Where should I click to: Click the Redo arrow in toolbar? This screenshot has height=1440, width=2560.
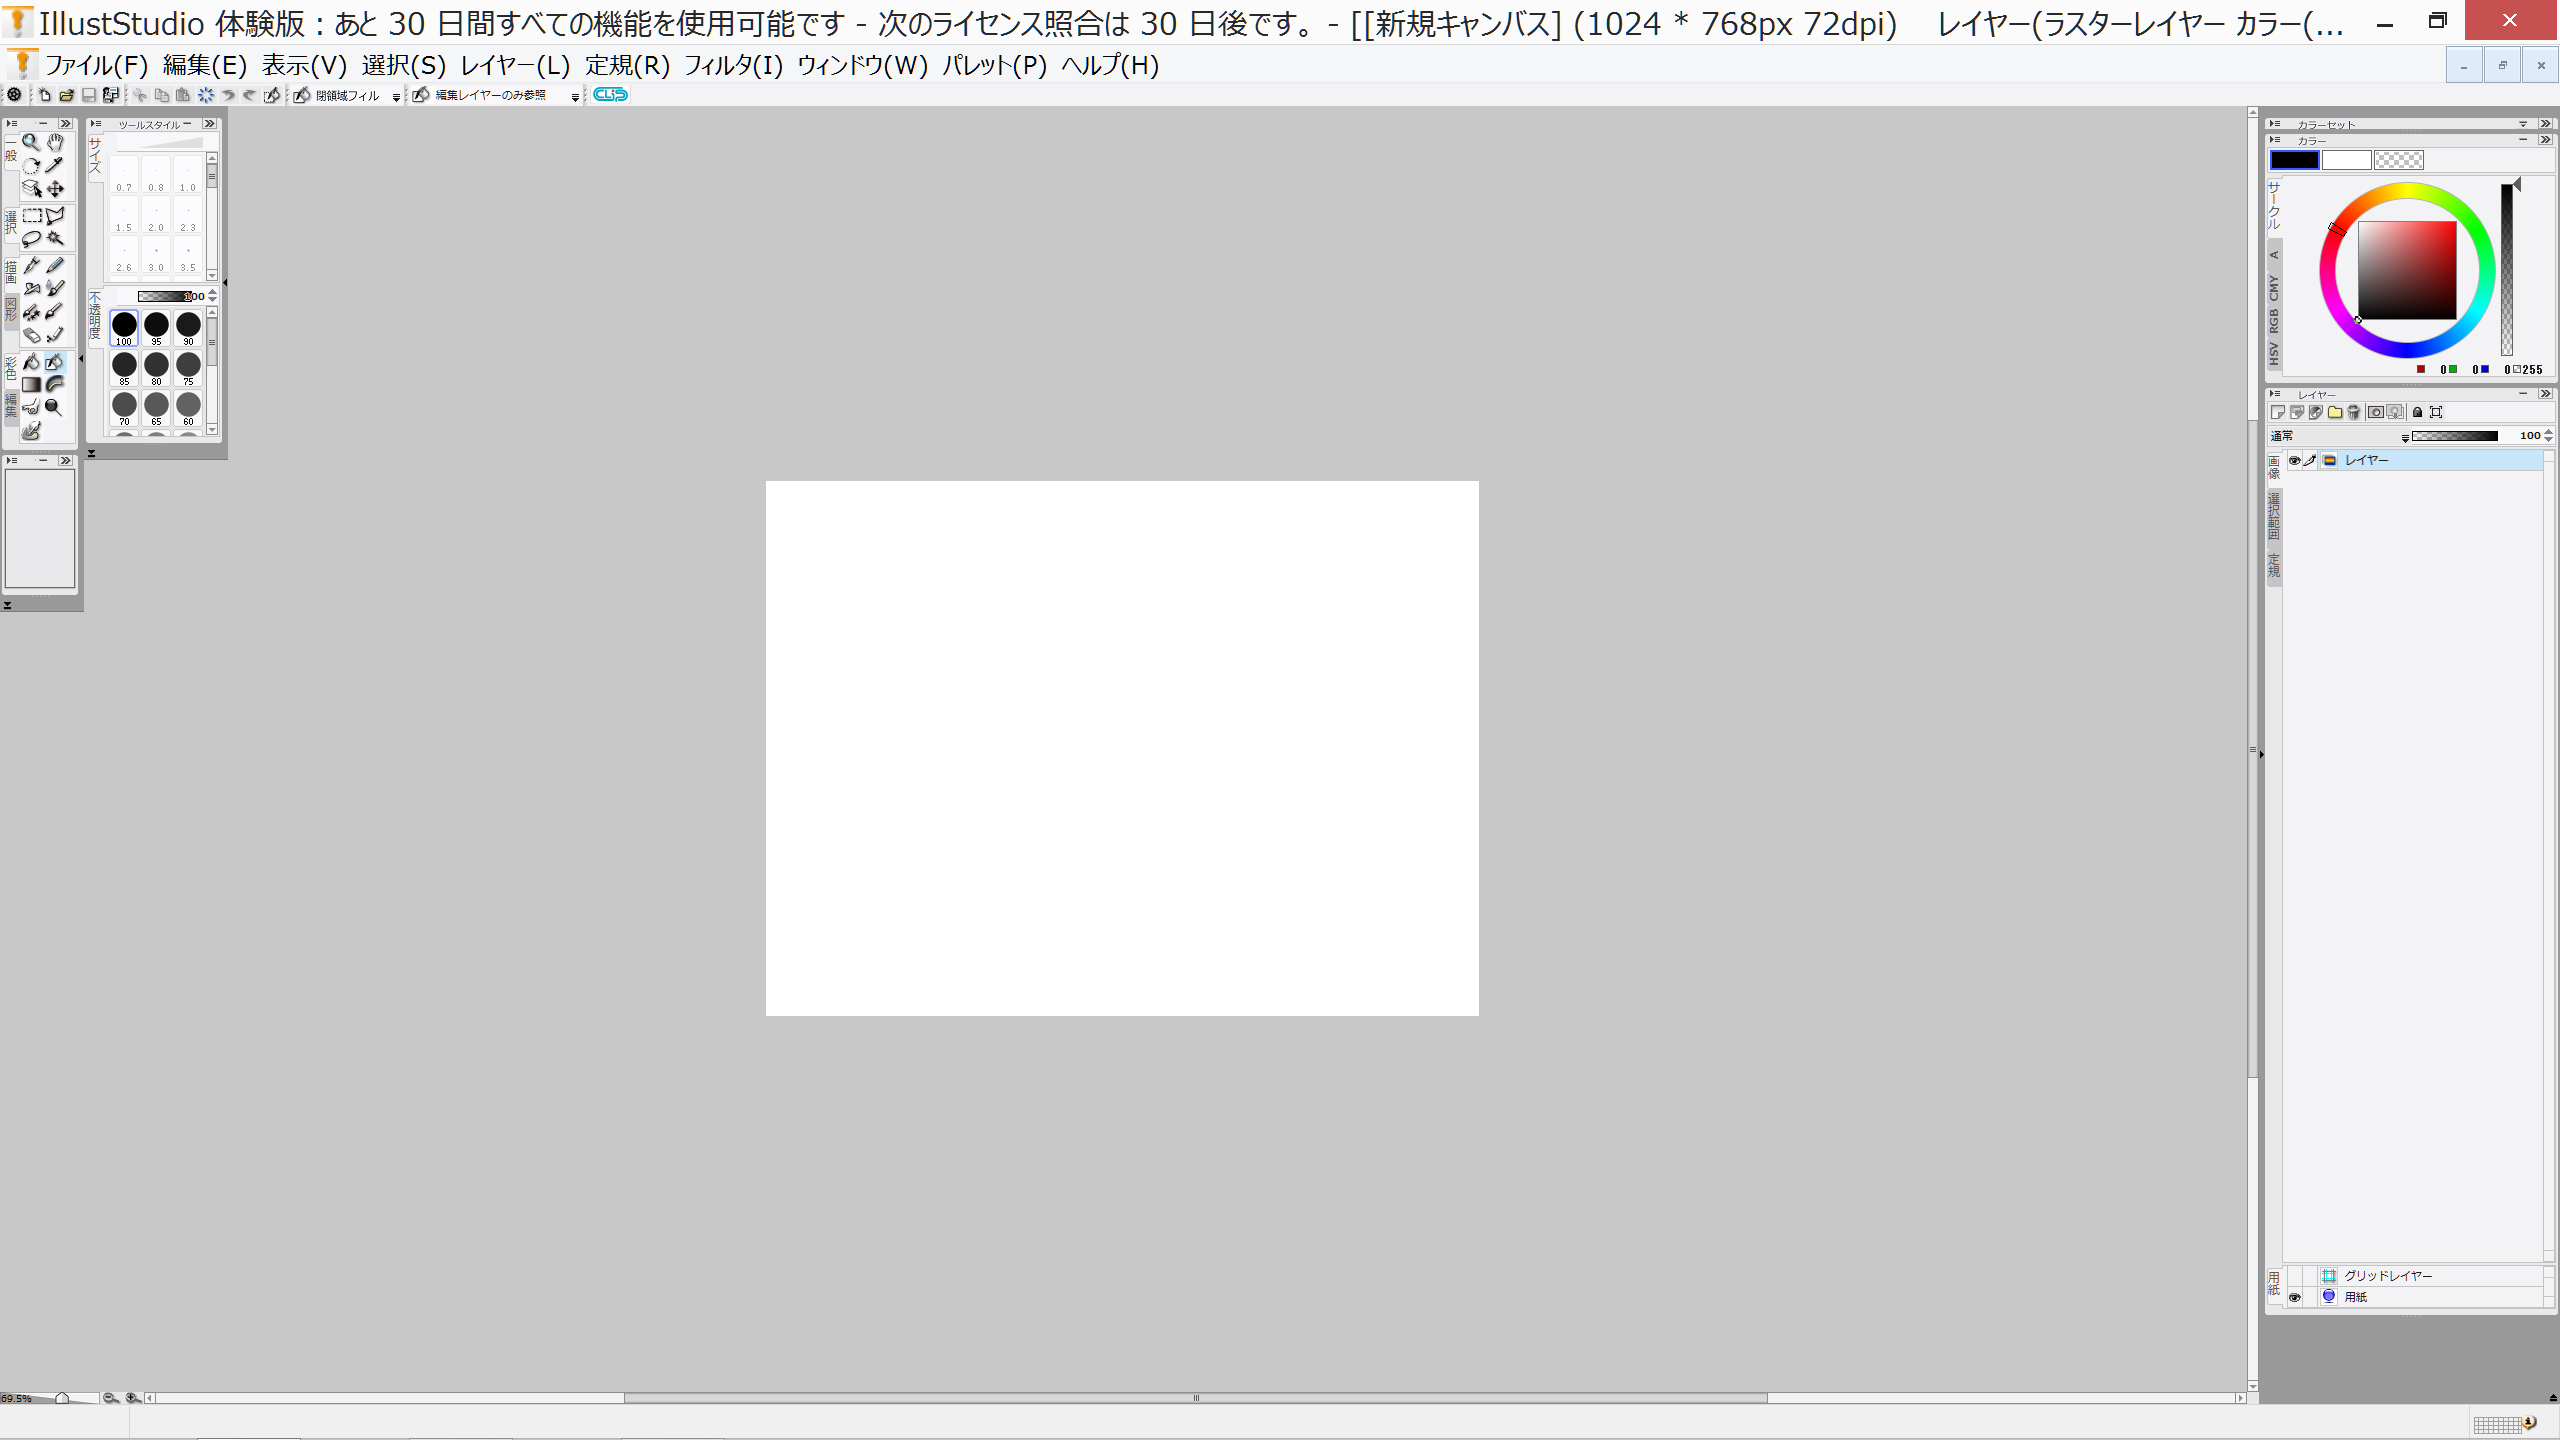250,95
